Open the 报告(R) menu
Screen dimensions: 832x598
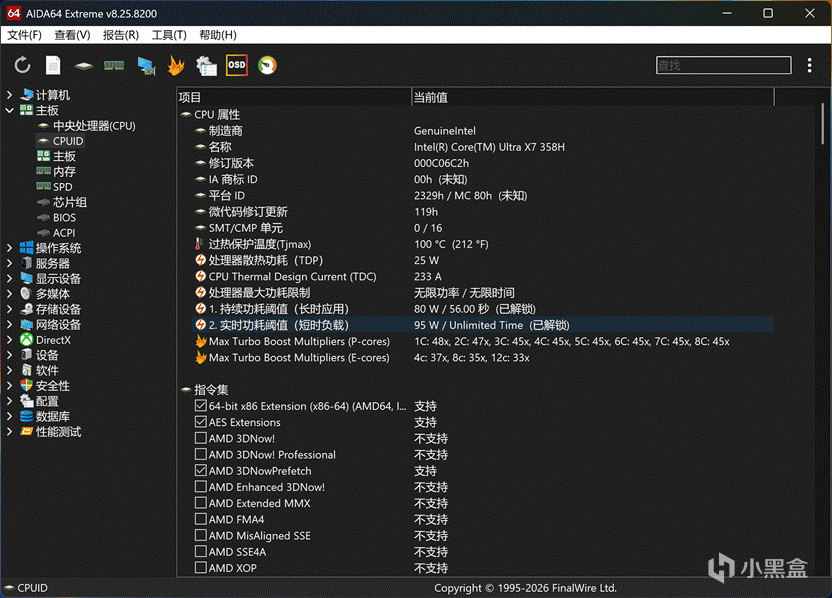[120, 35]
